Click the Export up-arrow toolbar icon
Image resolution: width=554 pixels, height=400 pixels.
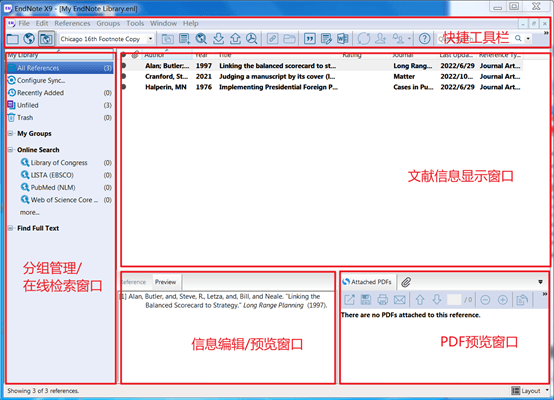[235, 39]
